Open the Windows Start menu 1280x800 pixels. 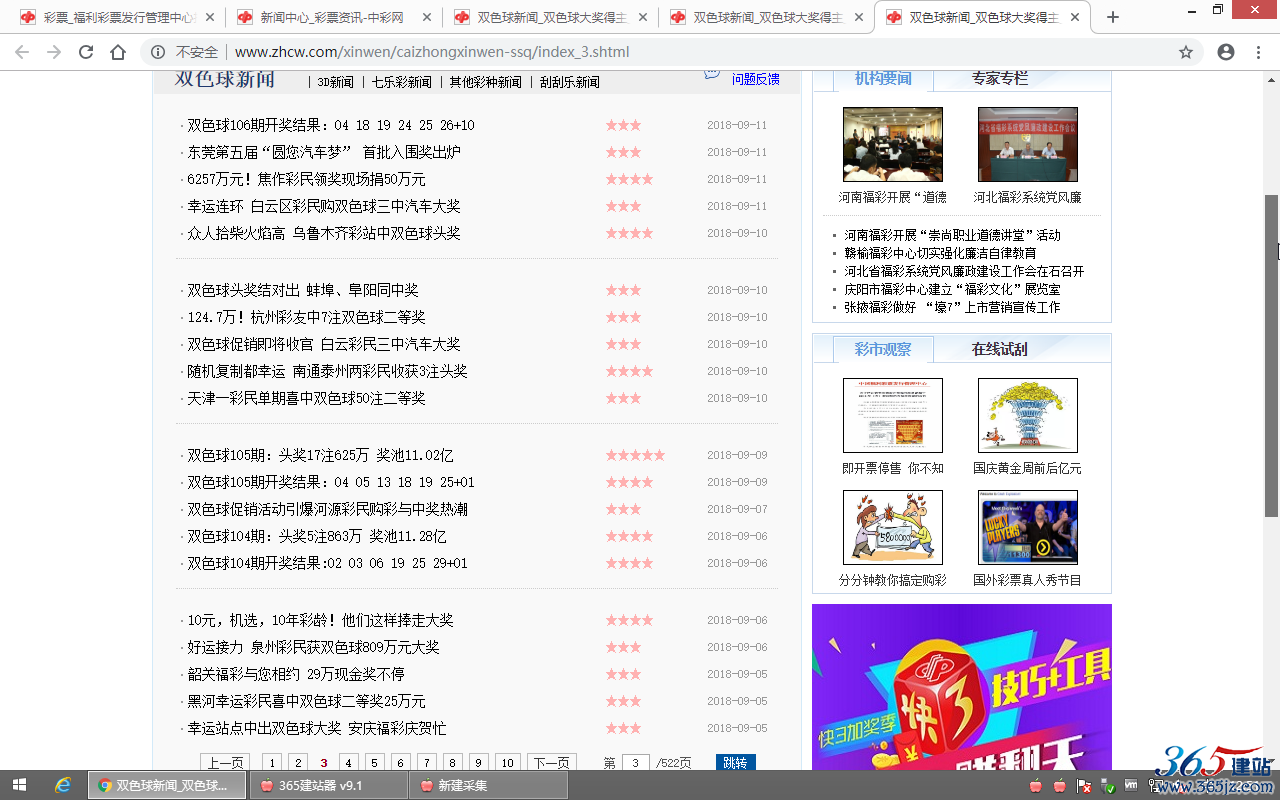coord(19,785)
